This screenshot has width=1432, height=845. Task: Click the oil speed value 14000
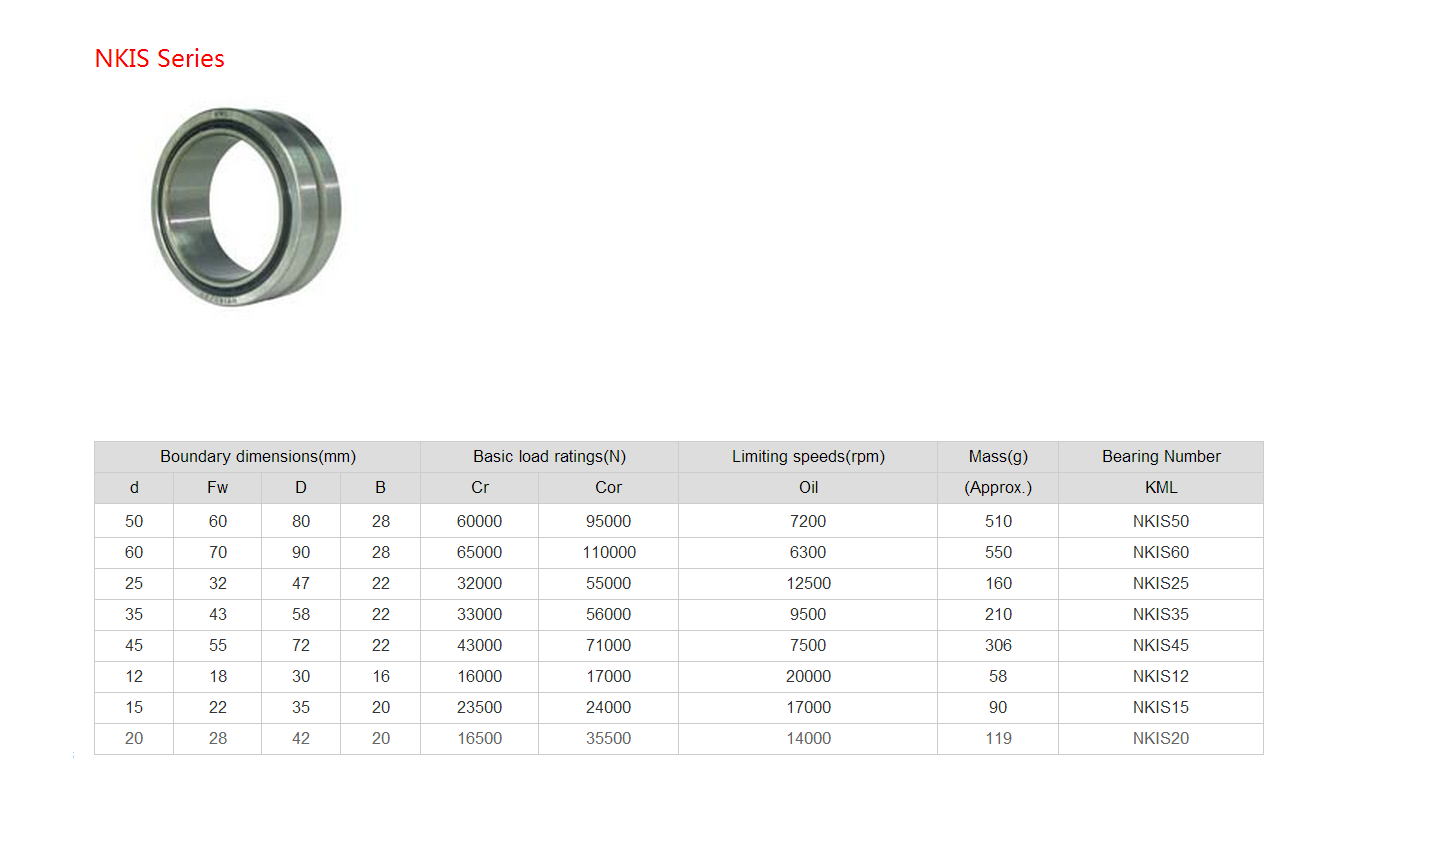point(808,739)
